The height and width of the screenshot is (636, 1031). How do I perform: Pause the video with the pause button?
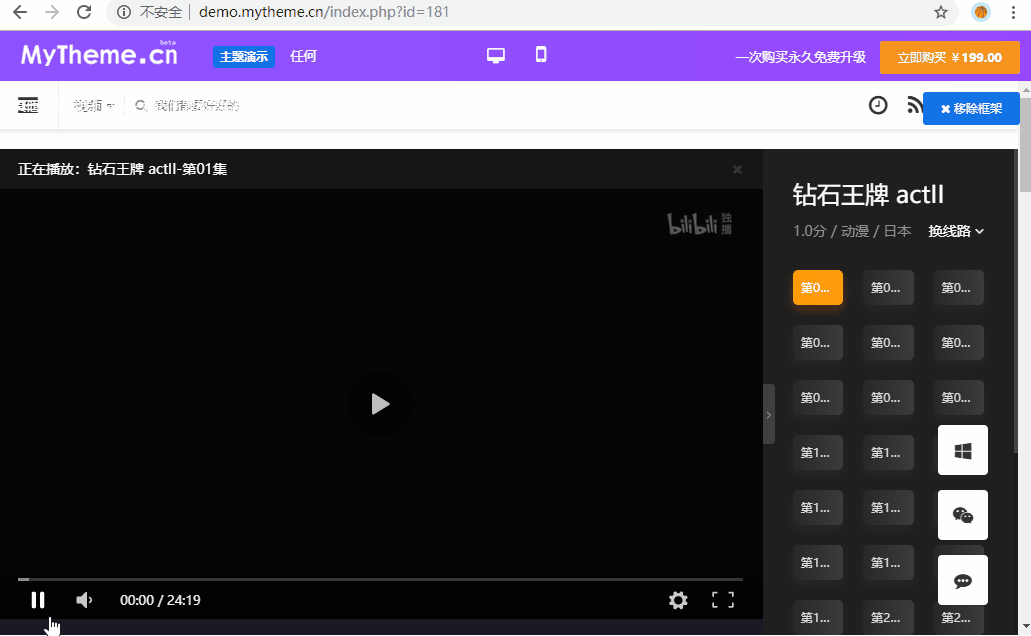tap(37, 600)
